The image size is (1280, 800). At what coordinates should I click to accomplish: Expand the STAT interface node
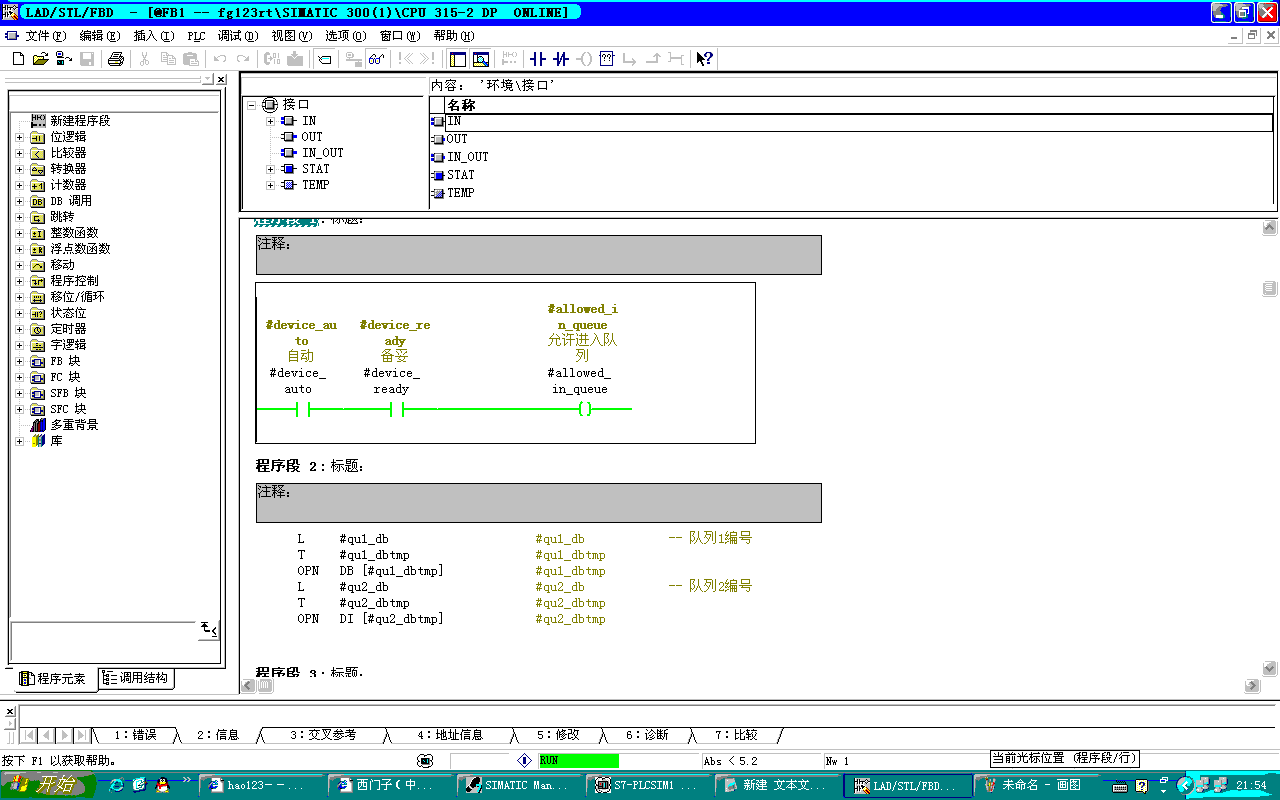271,169
